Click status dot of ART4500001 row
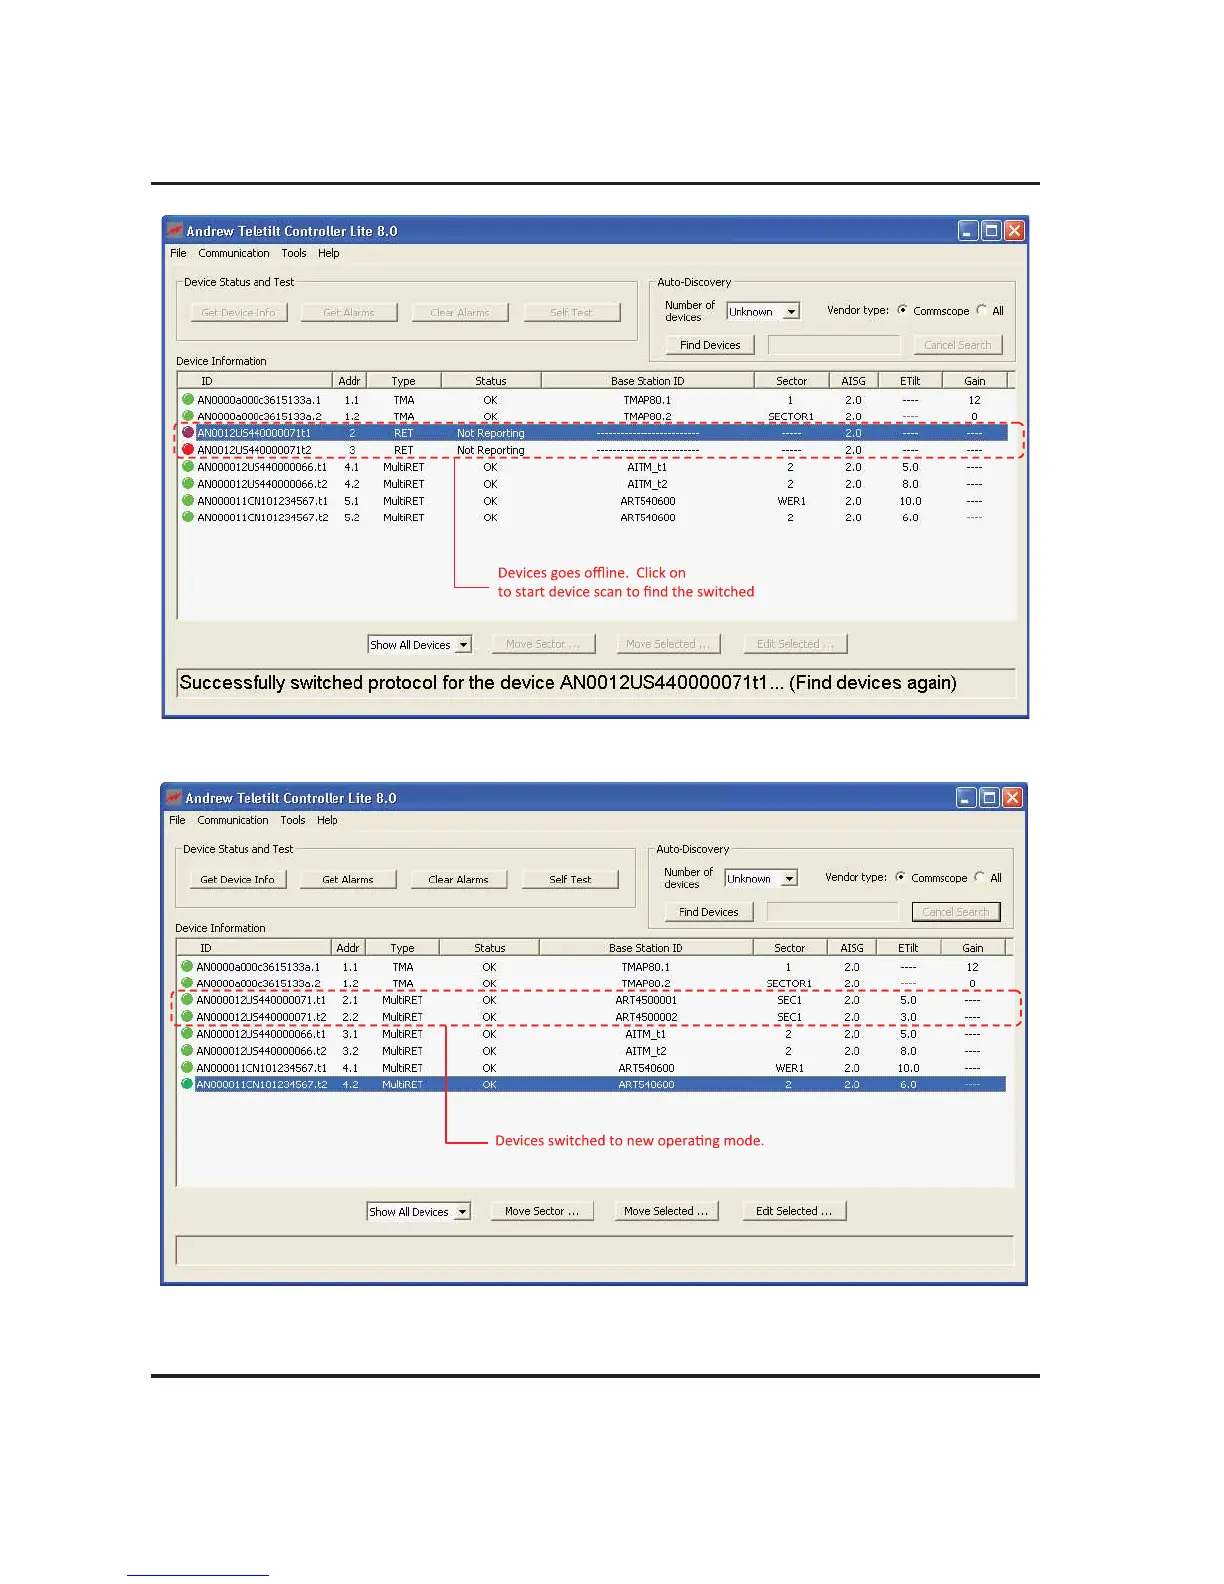This screenshot has width=1224, height=1584. (187, 1000)
